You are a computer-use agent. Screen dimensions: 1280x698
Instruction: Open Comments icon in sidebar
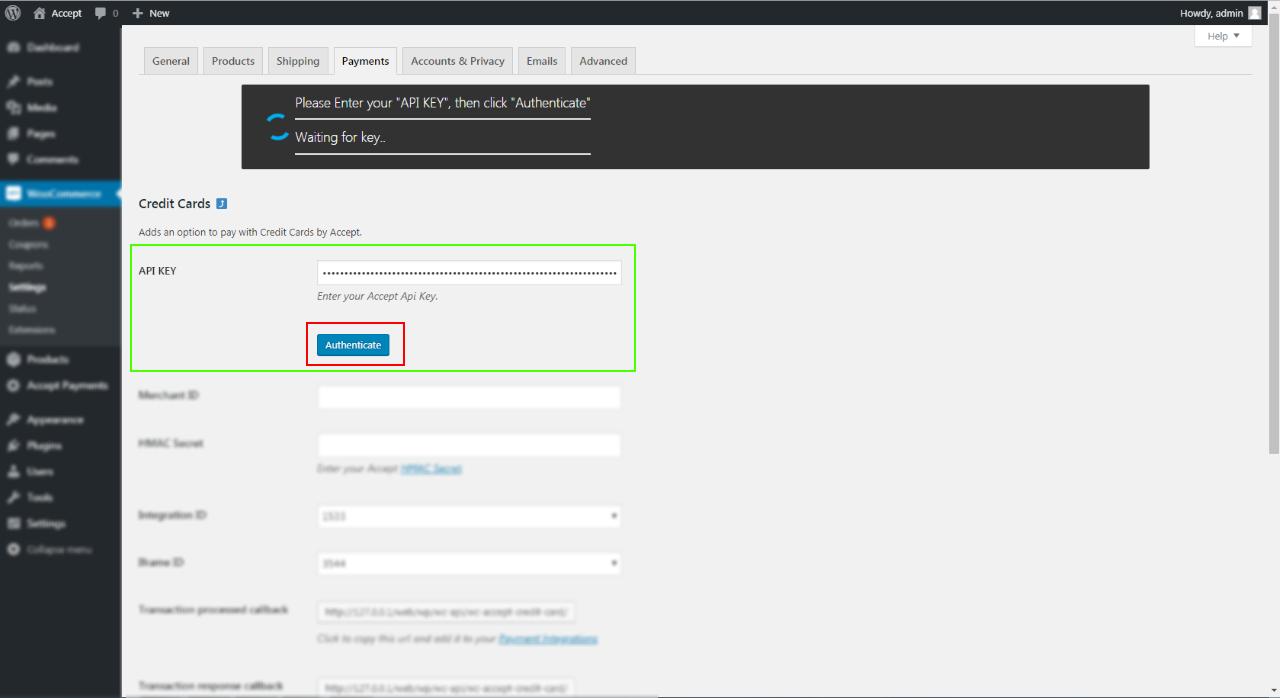click(x=13, y=159)
